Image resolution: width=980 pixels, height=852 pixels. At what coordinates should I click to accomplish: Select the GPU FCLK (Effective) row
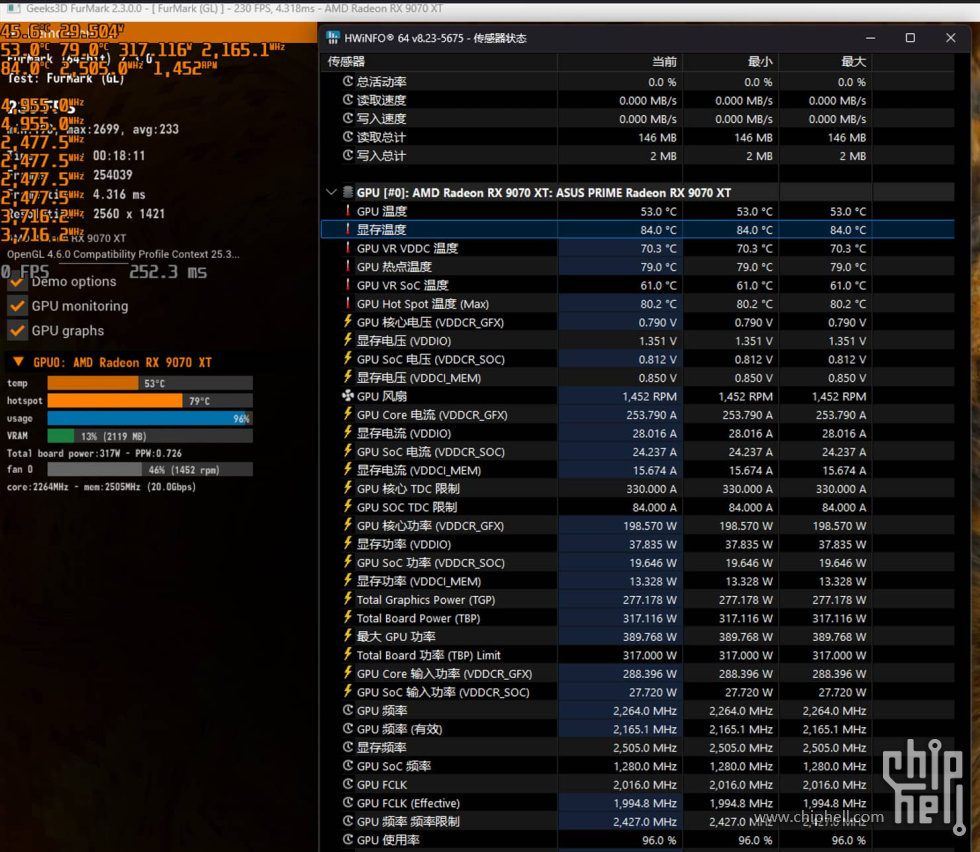pos(638,803)
